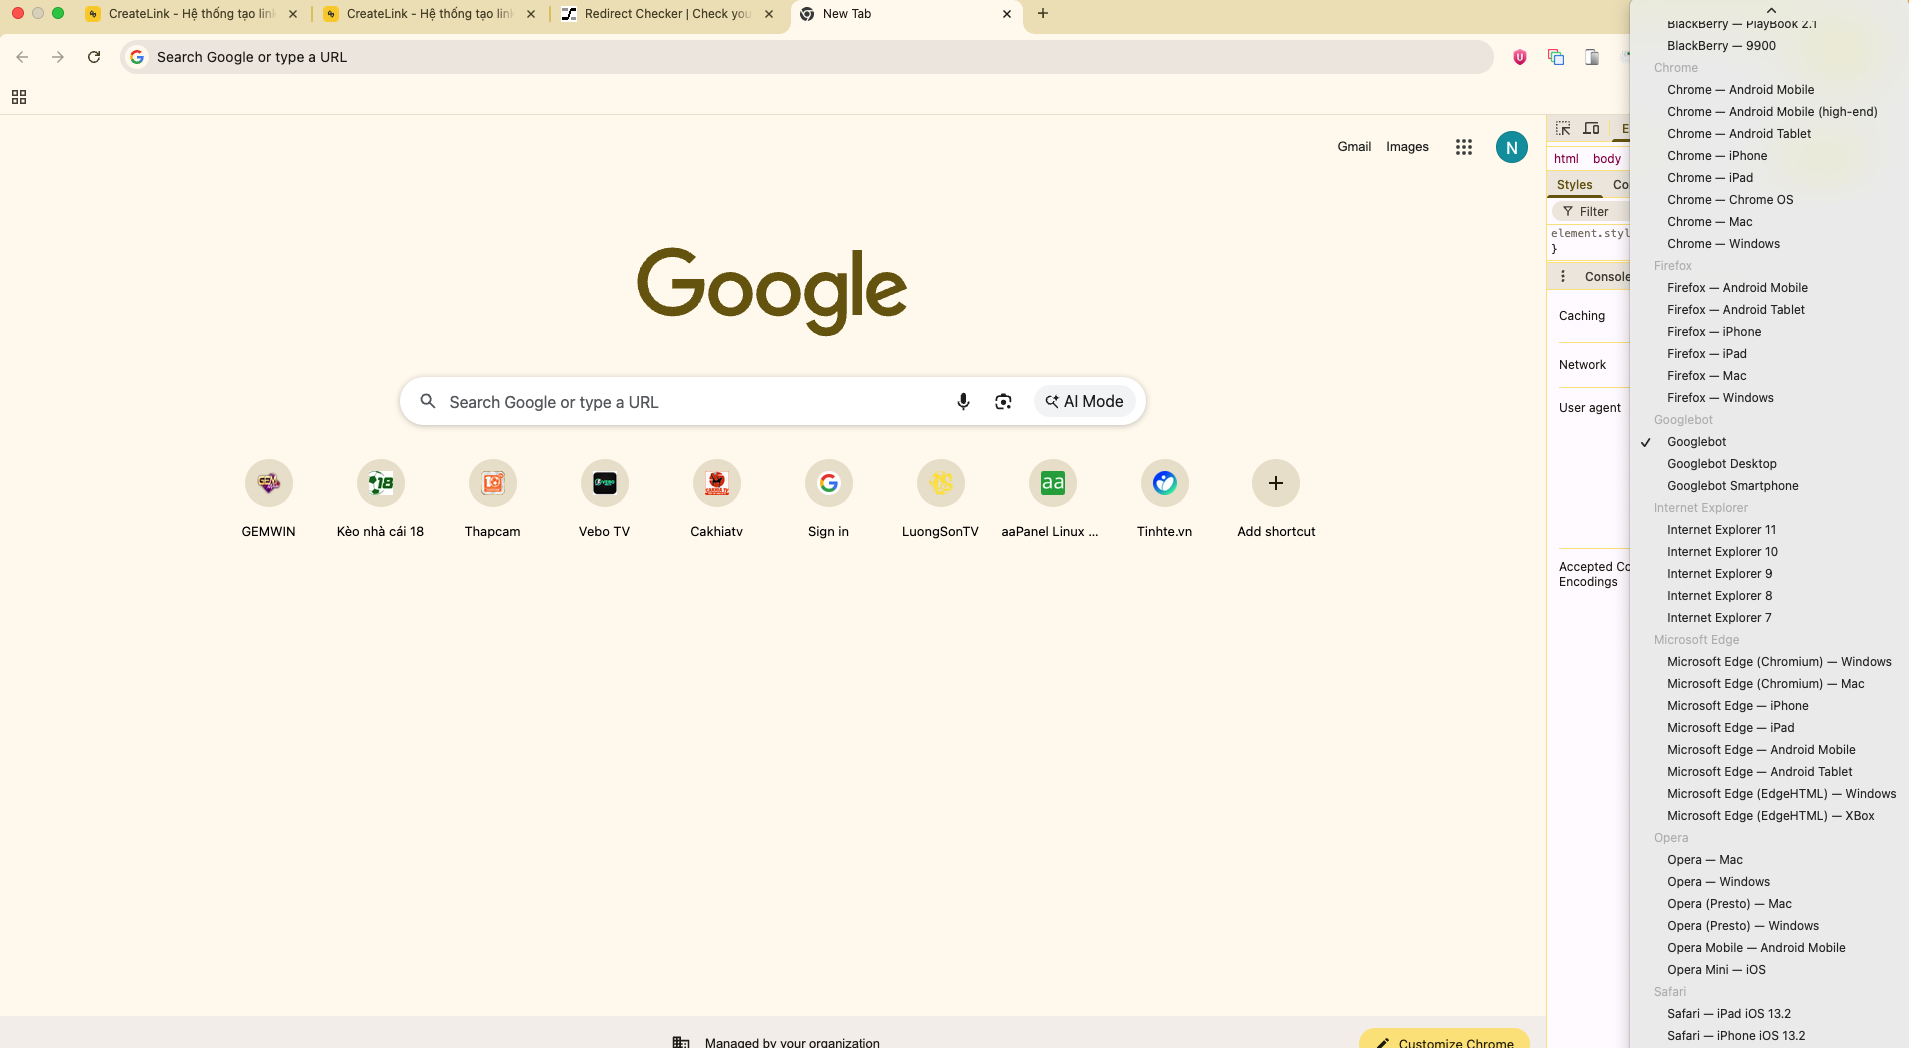Viewport: 1909px width, 1048px height.
Task: Open the apps grid in bookmarks bar
Action: 19,97
